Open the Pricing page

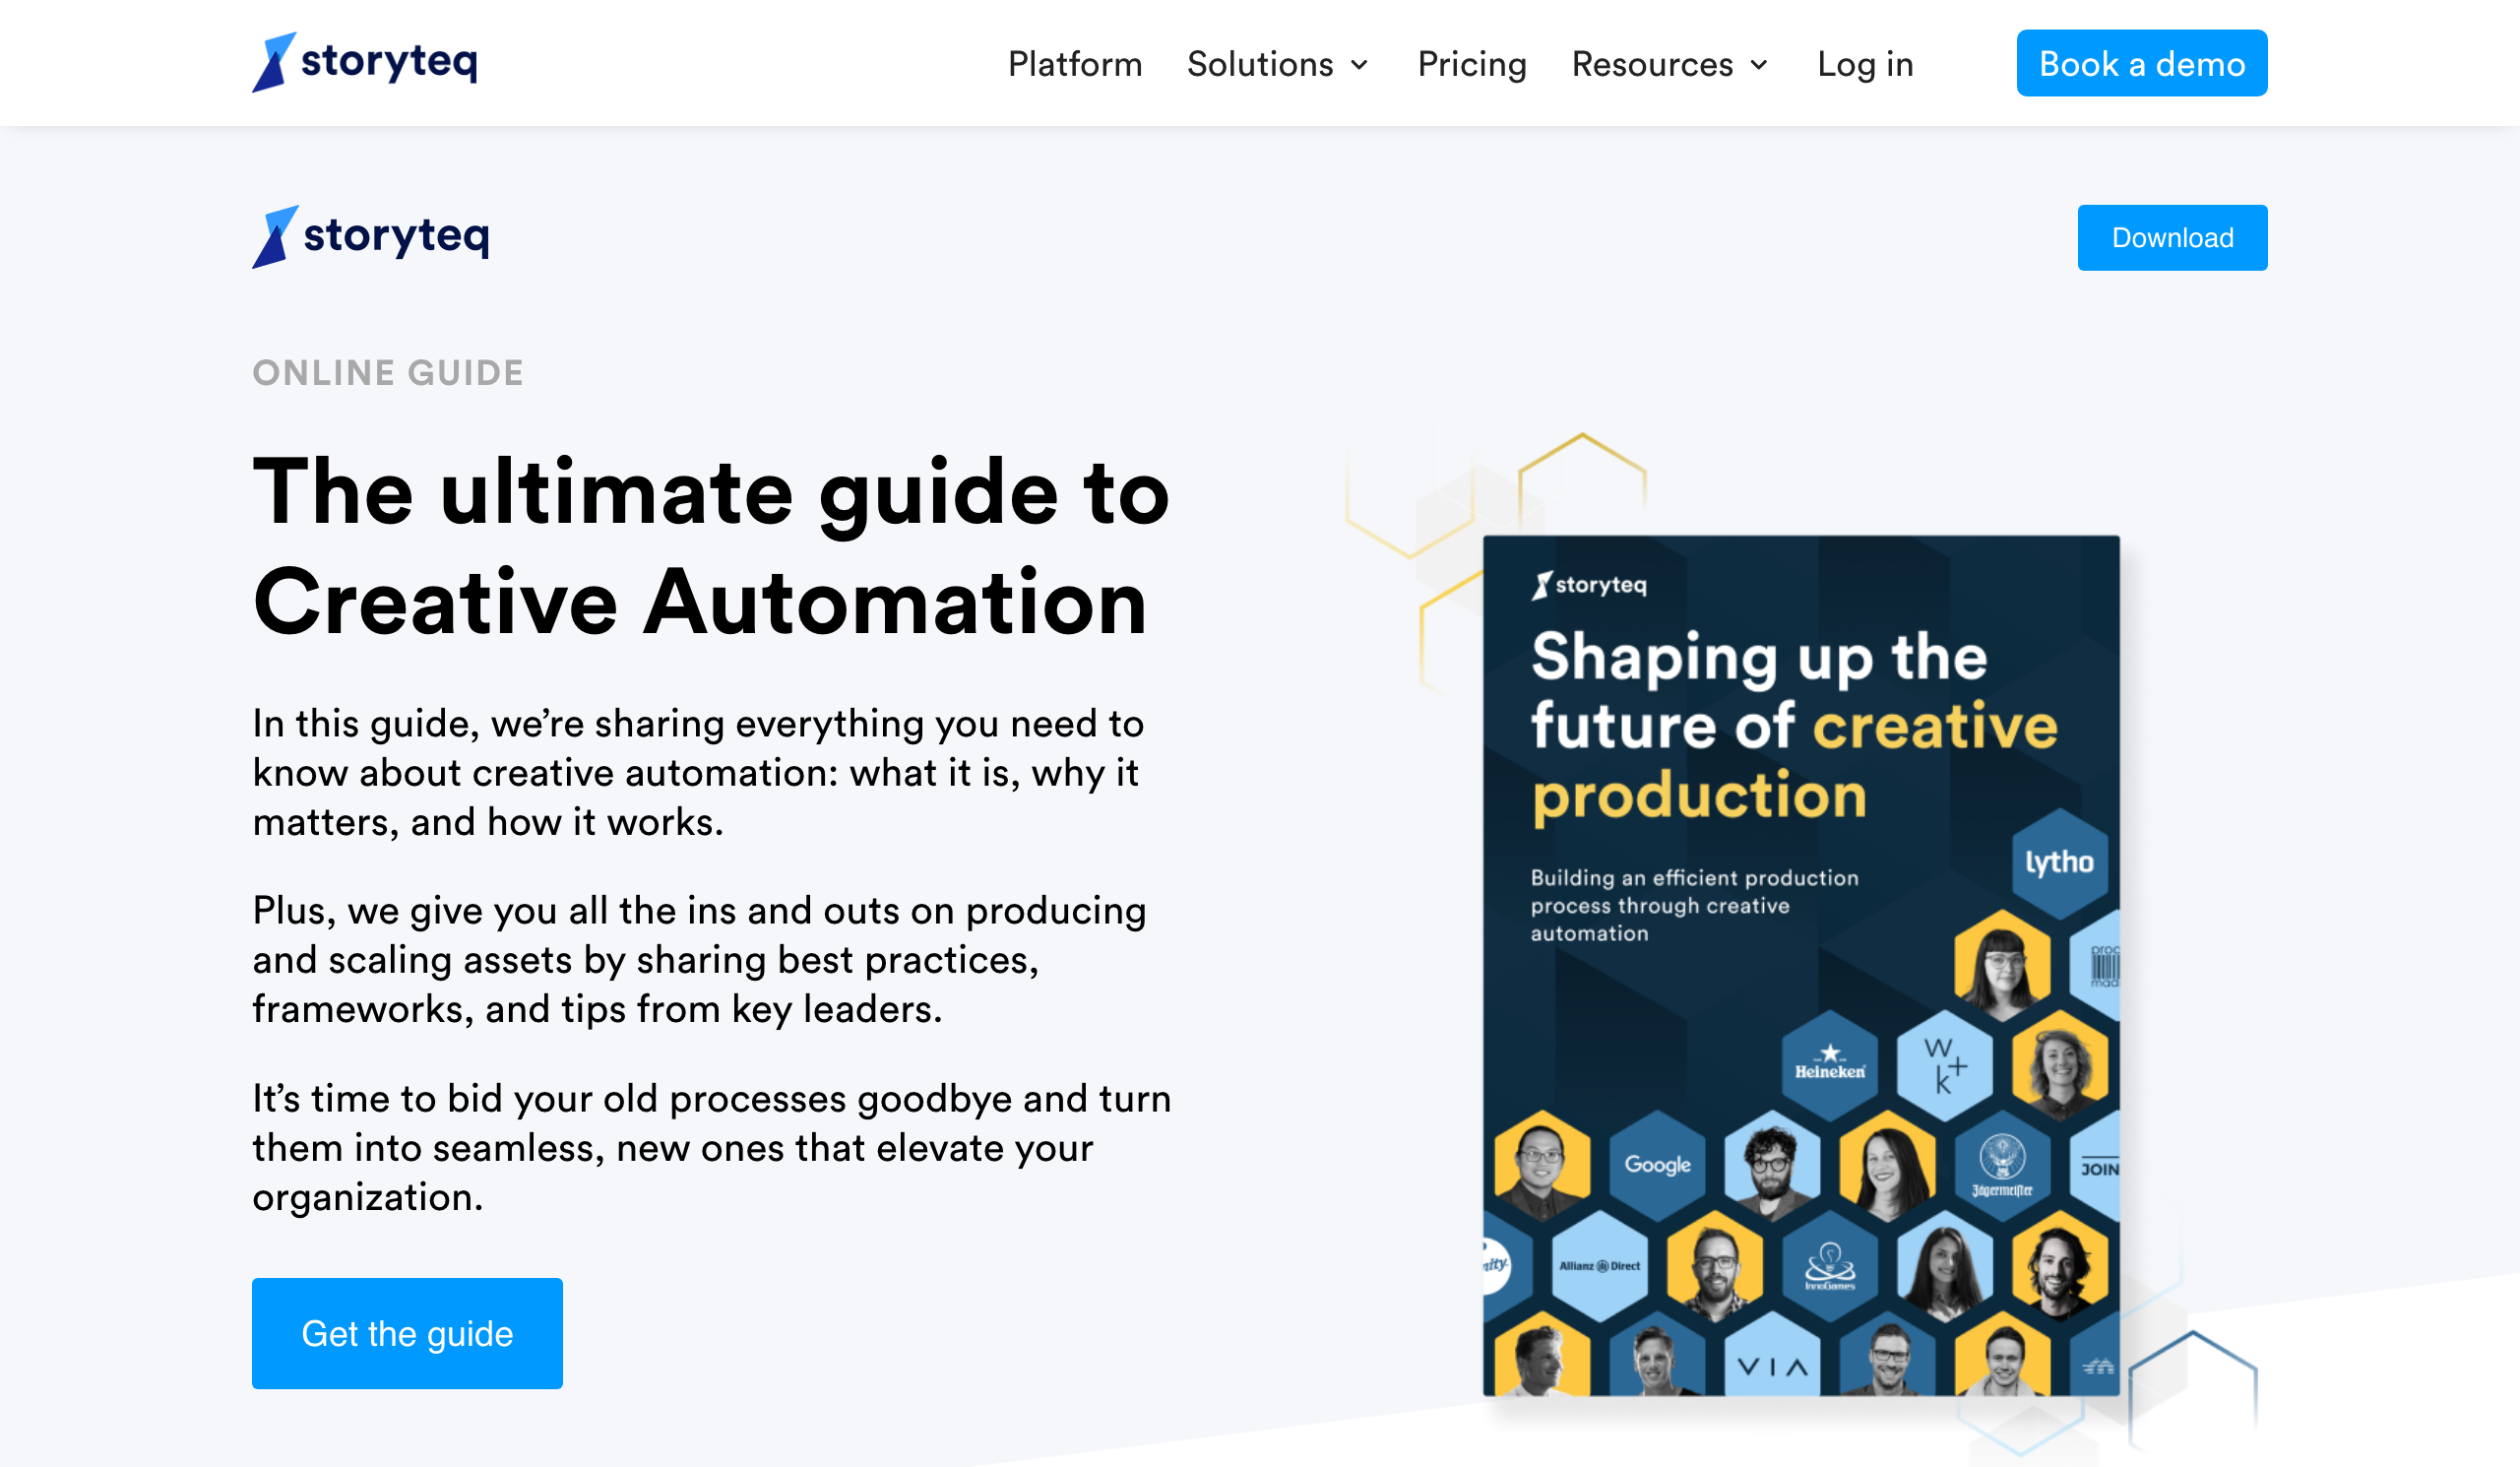click(x=1471, y=64)
